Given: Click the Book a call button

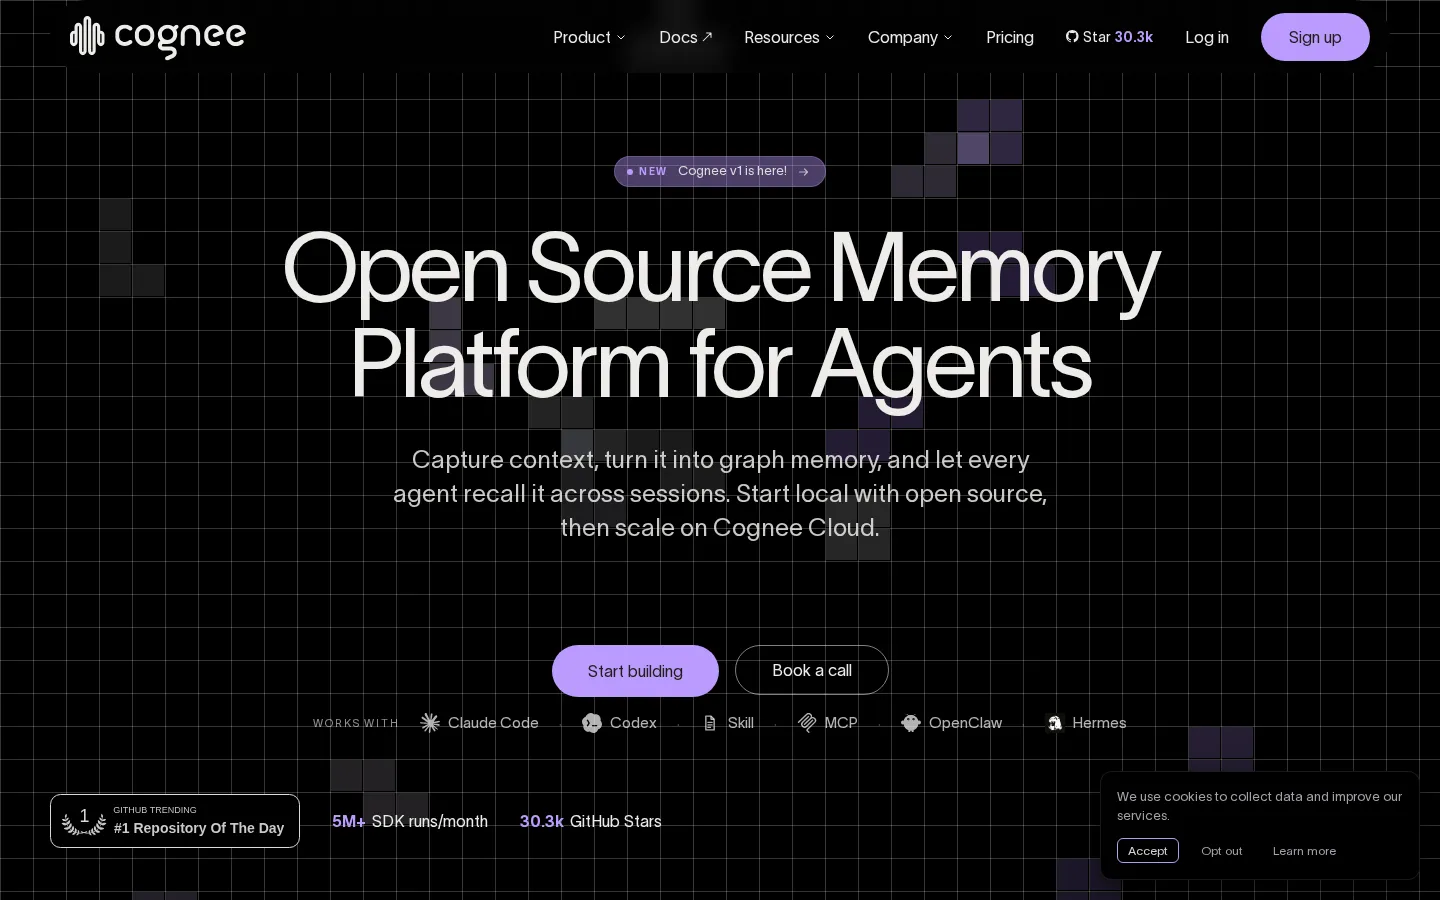Looking at the screenshot, I should (x=812, y=670).
